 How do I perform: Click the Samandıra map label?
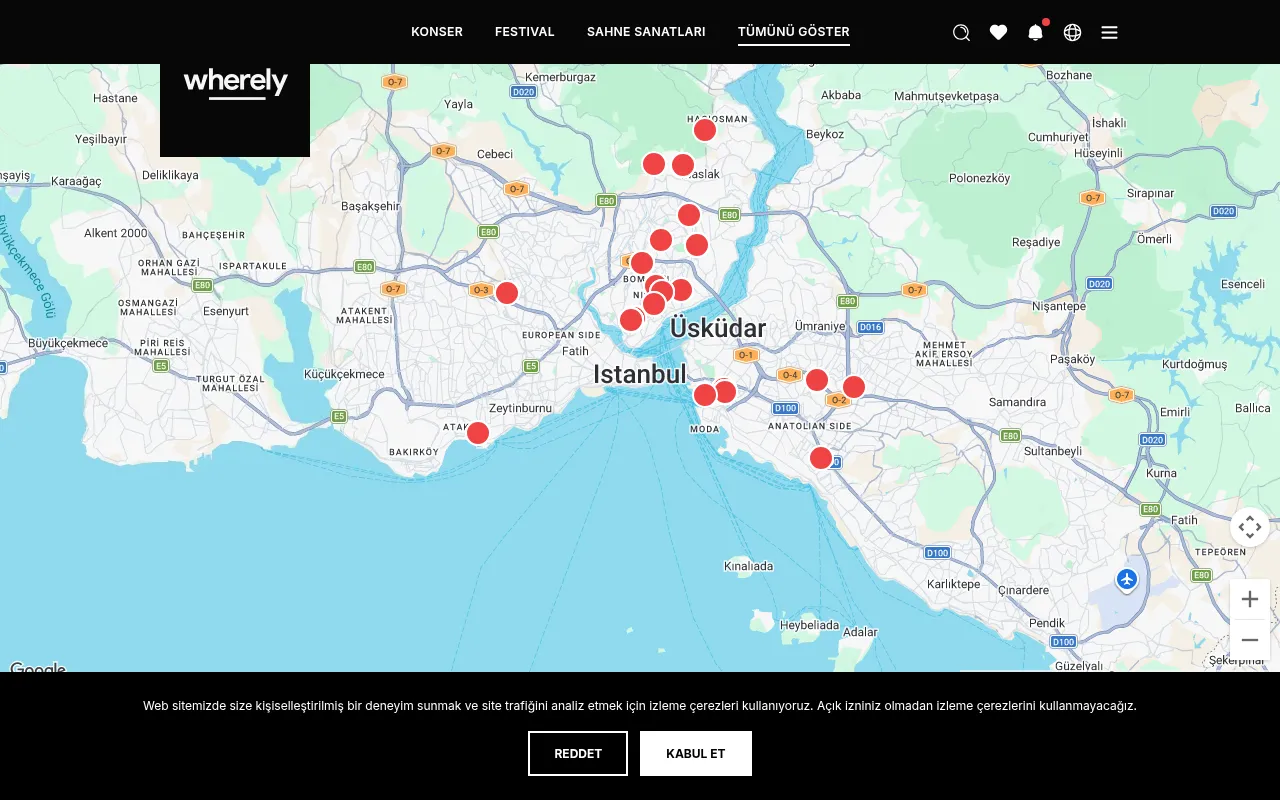tap(1017, 402)
